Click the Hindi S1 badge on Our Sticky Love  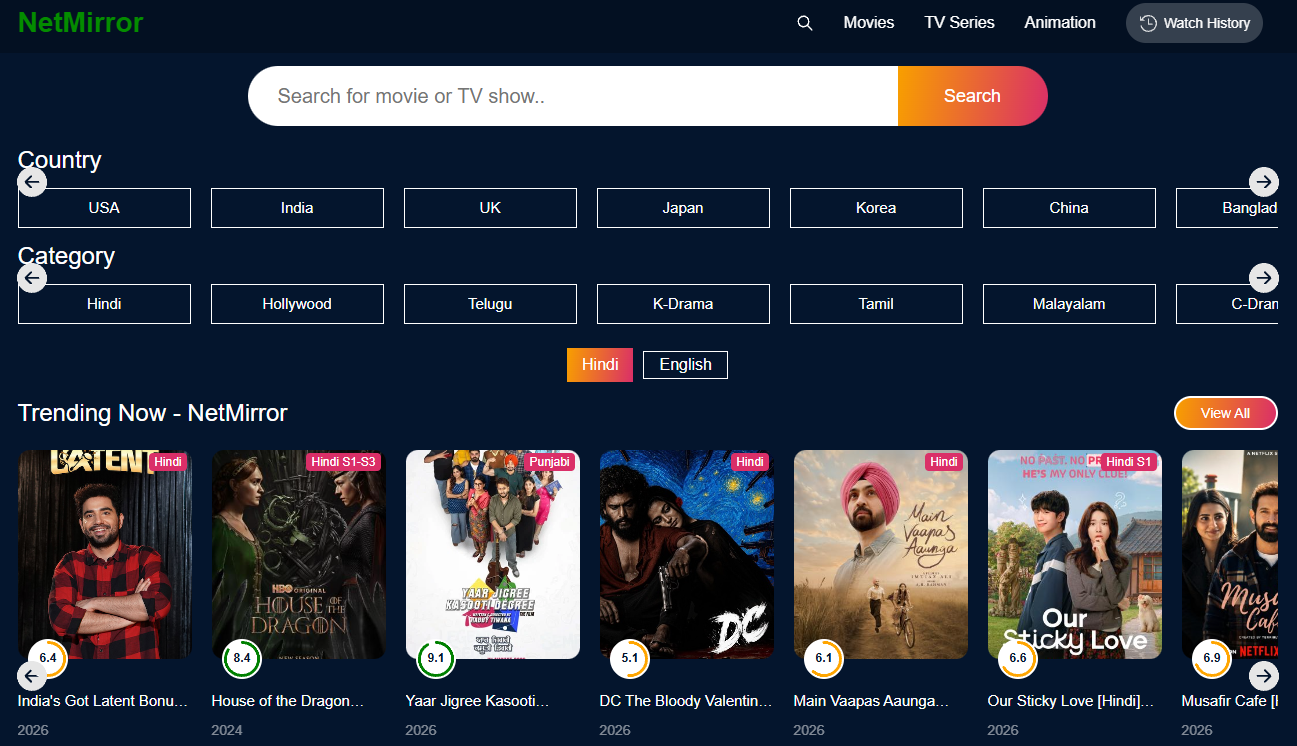pos(1128,462)
